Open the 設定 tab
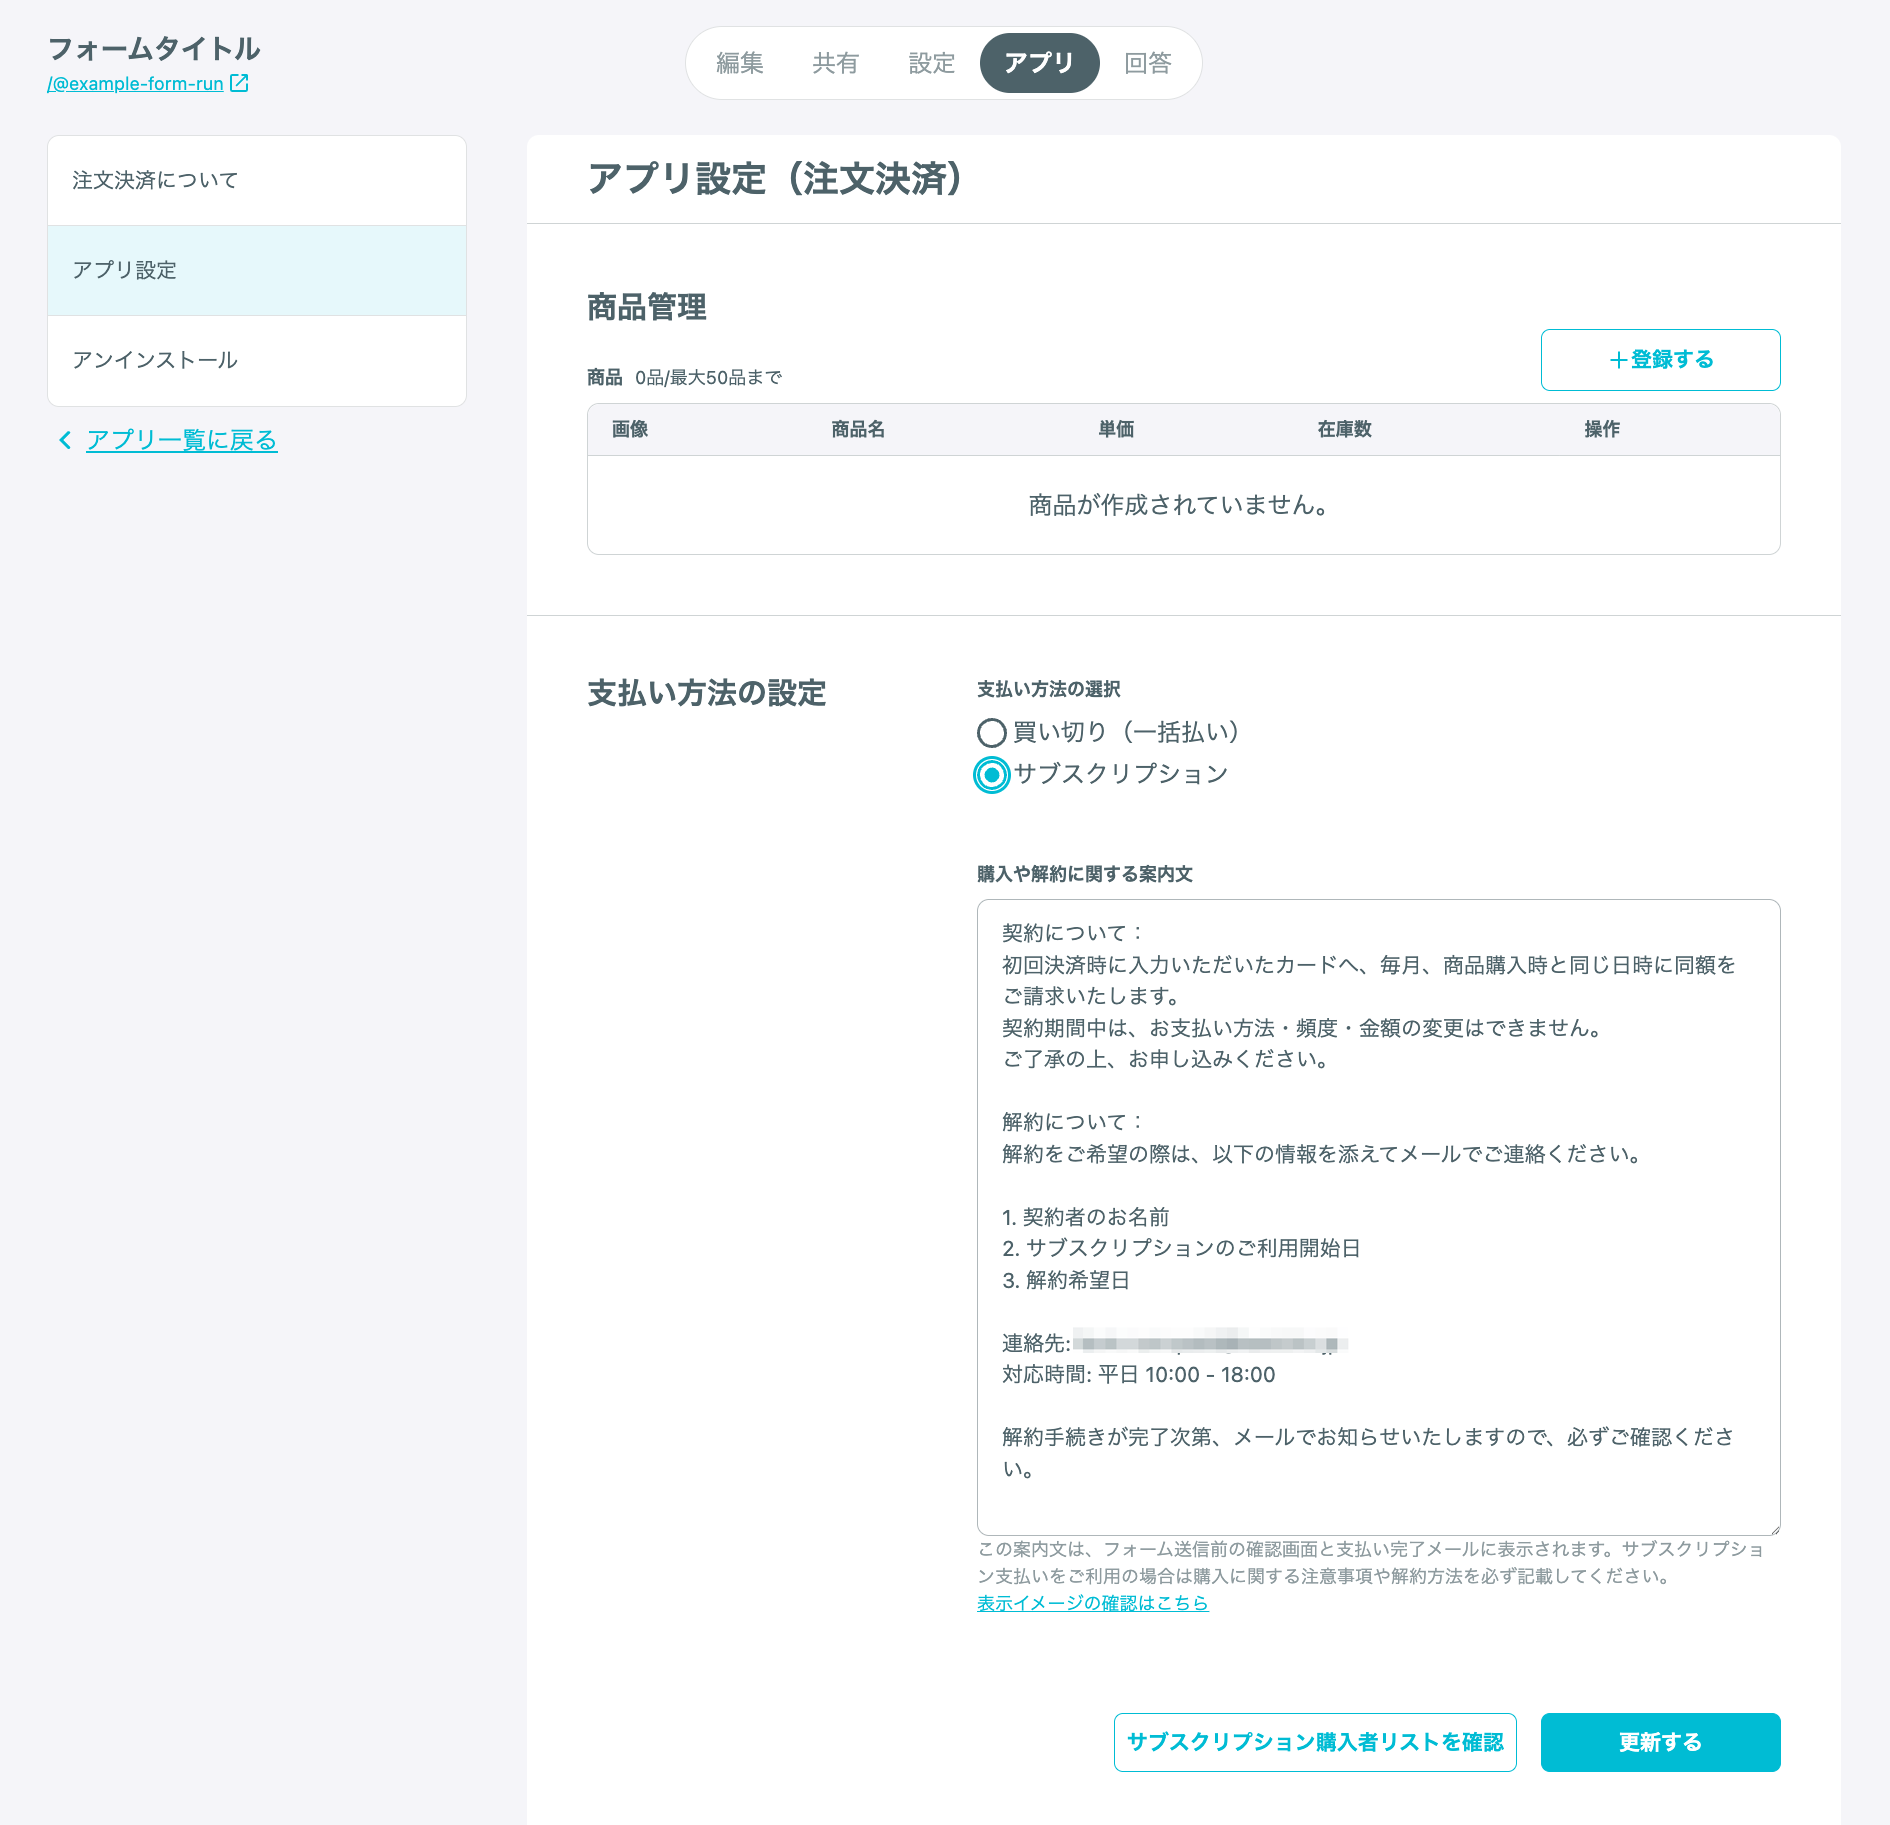Screen dimensions: 1890x1825 (932, 63)
